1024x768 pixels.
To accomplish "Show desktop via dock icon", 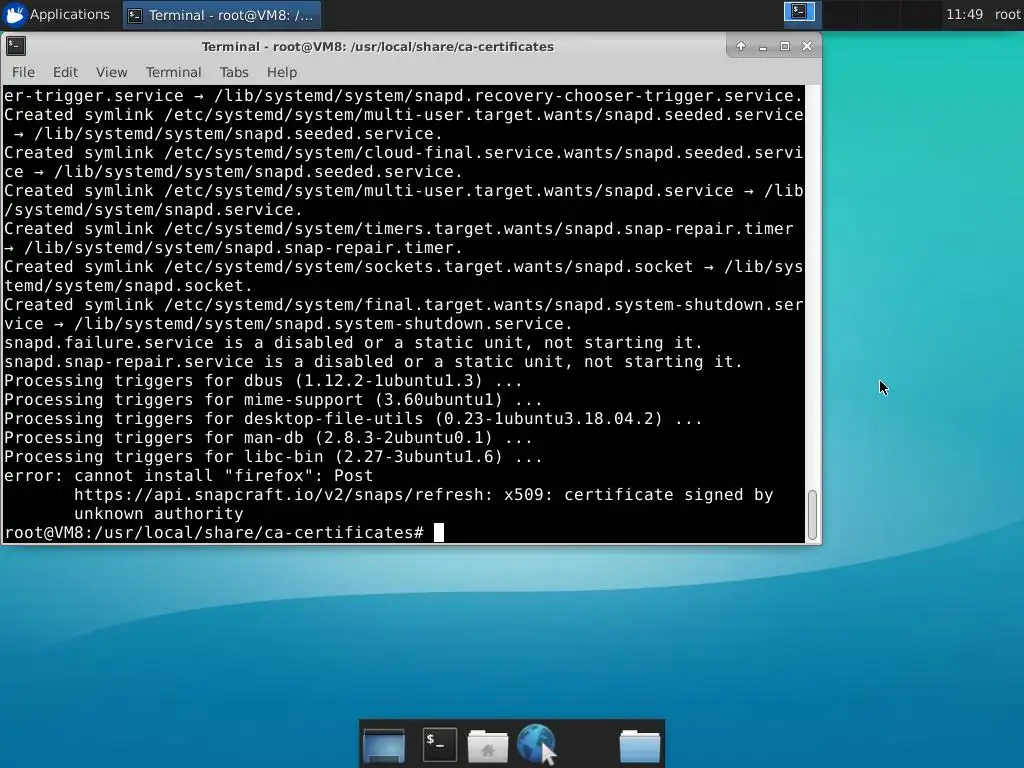I will 384,744.
